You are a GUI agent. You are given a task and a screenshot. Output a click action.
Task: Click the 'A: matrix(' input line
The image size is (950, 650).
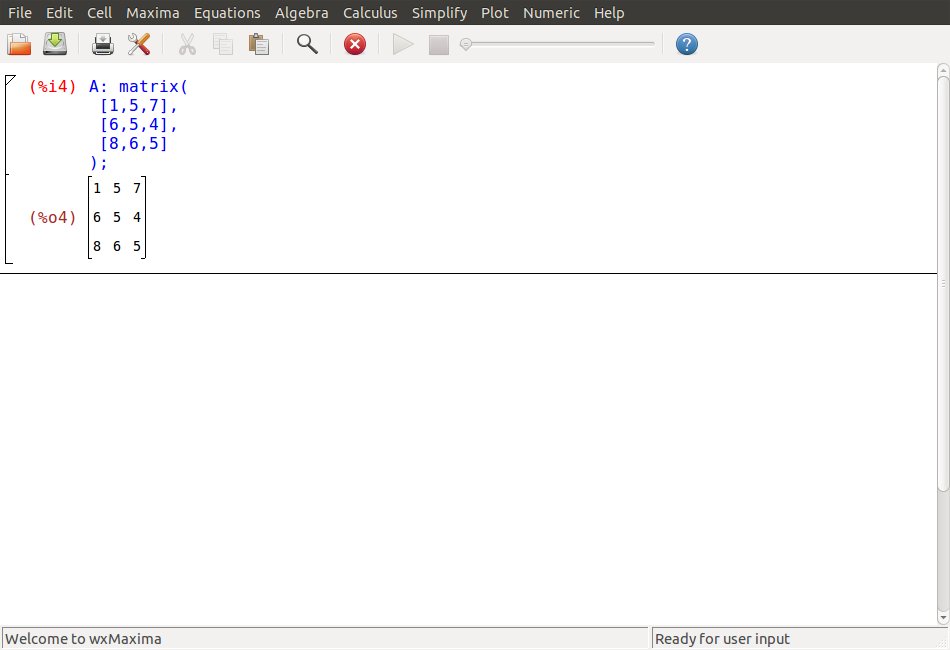(x=139, y=87)
